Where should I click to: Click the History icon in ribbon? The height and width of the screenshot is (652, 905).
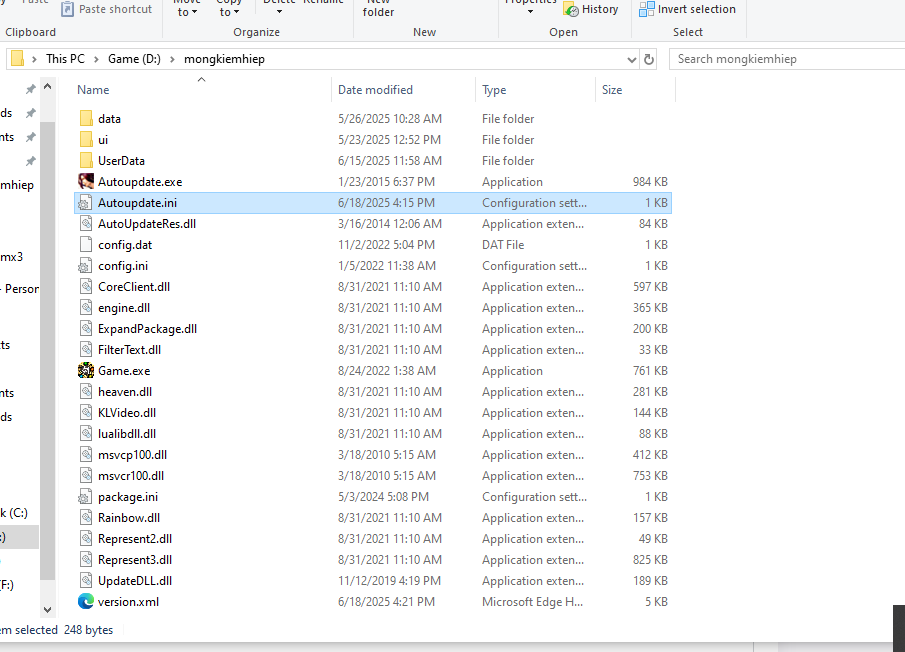click(571, 10)
